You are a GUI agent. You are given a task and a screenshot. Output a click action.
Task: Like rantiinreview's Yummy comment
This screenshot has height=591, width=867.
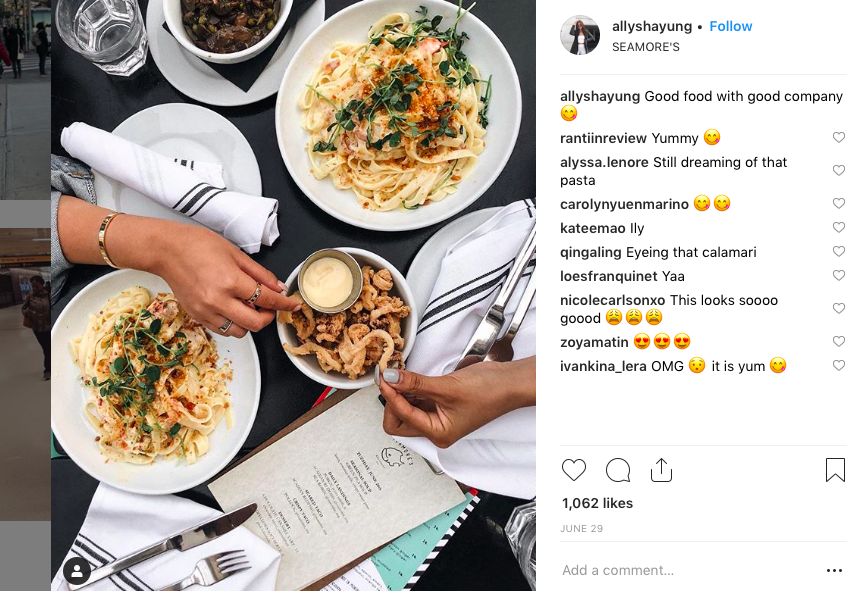click(839, 137)
